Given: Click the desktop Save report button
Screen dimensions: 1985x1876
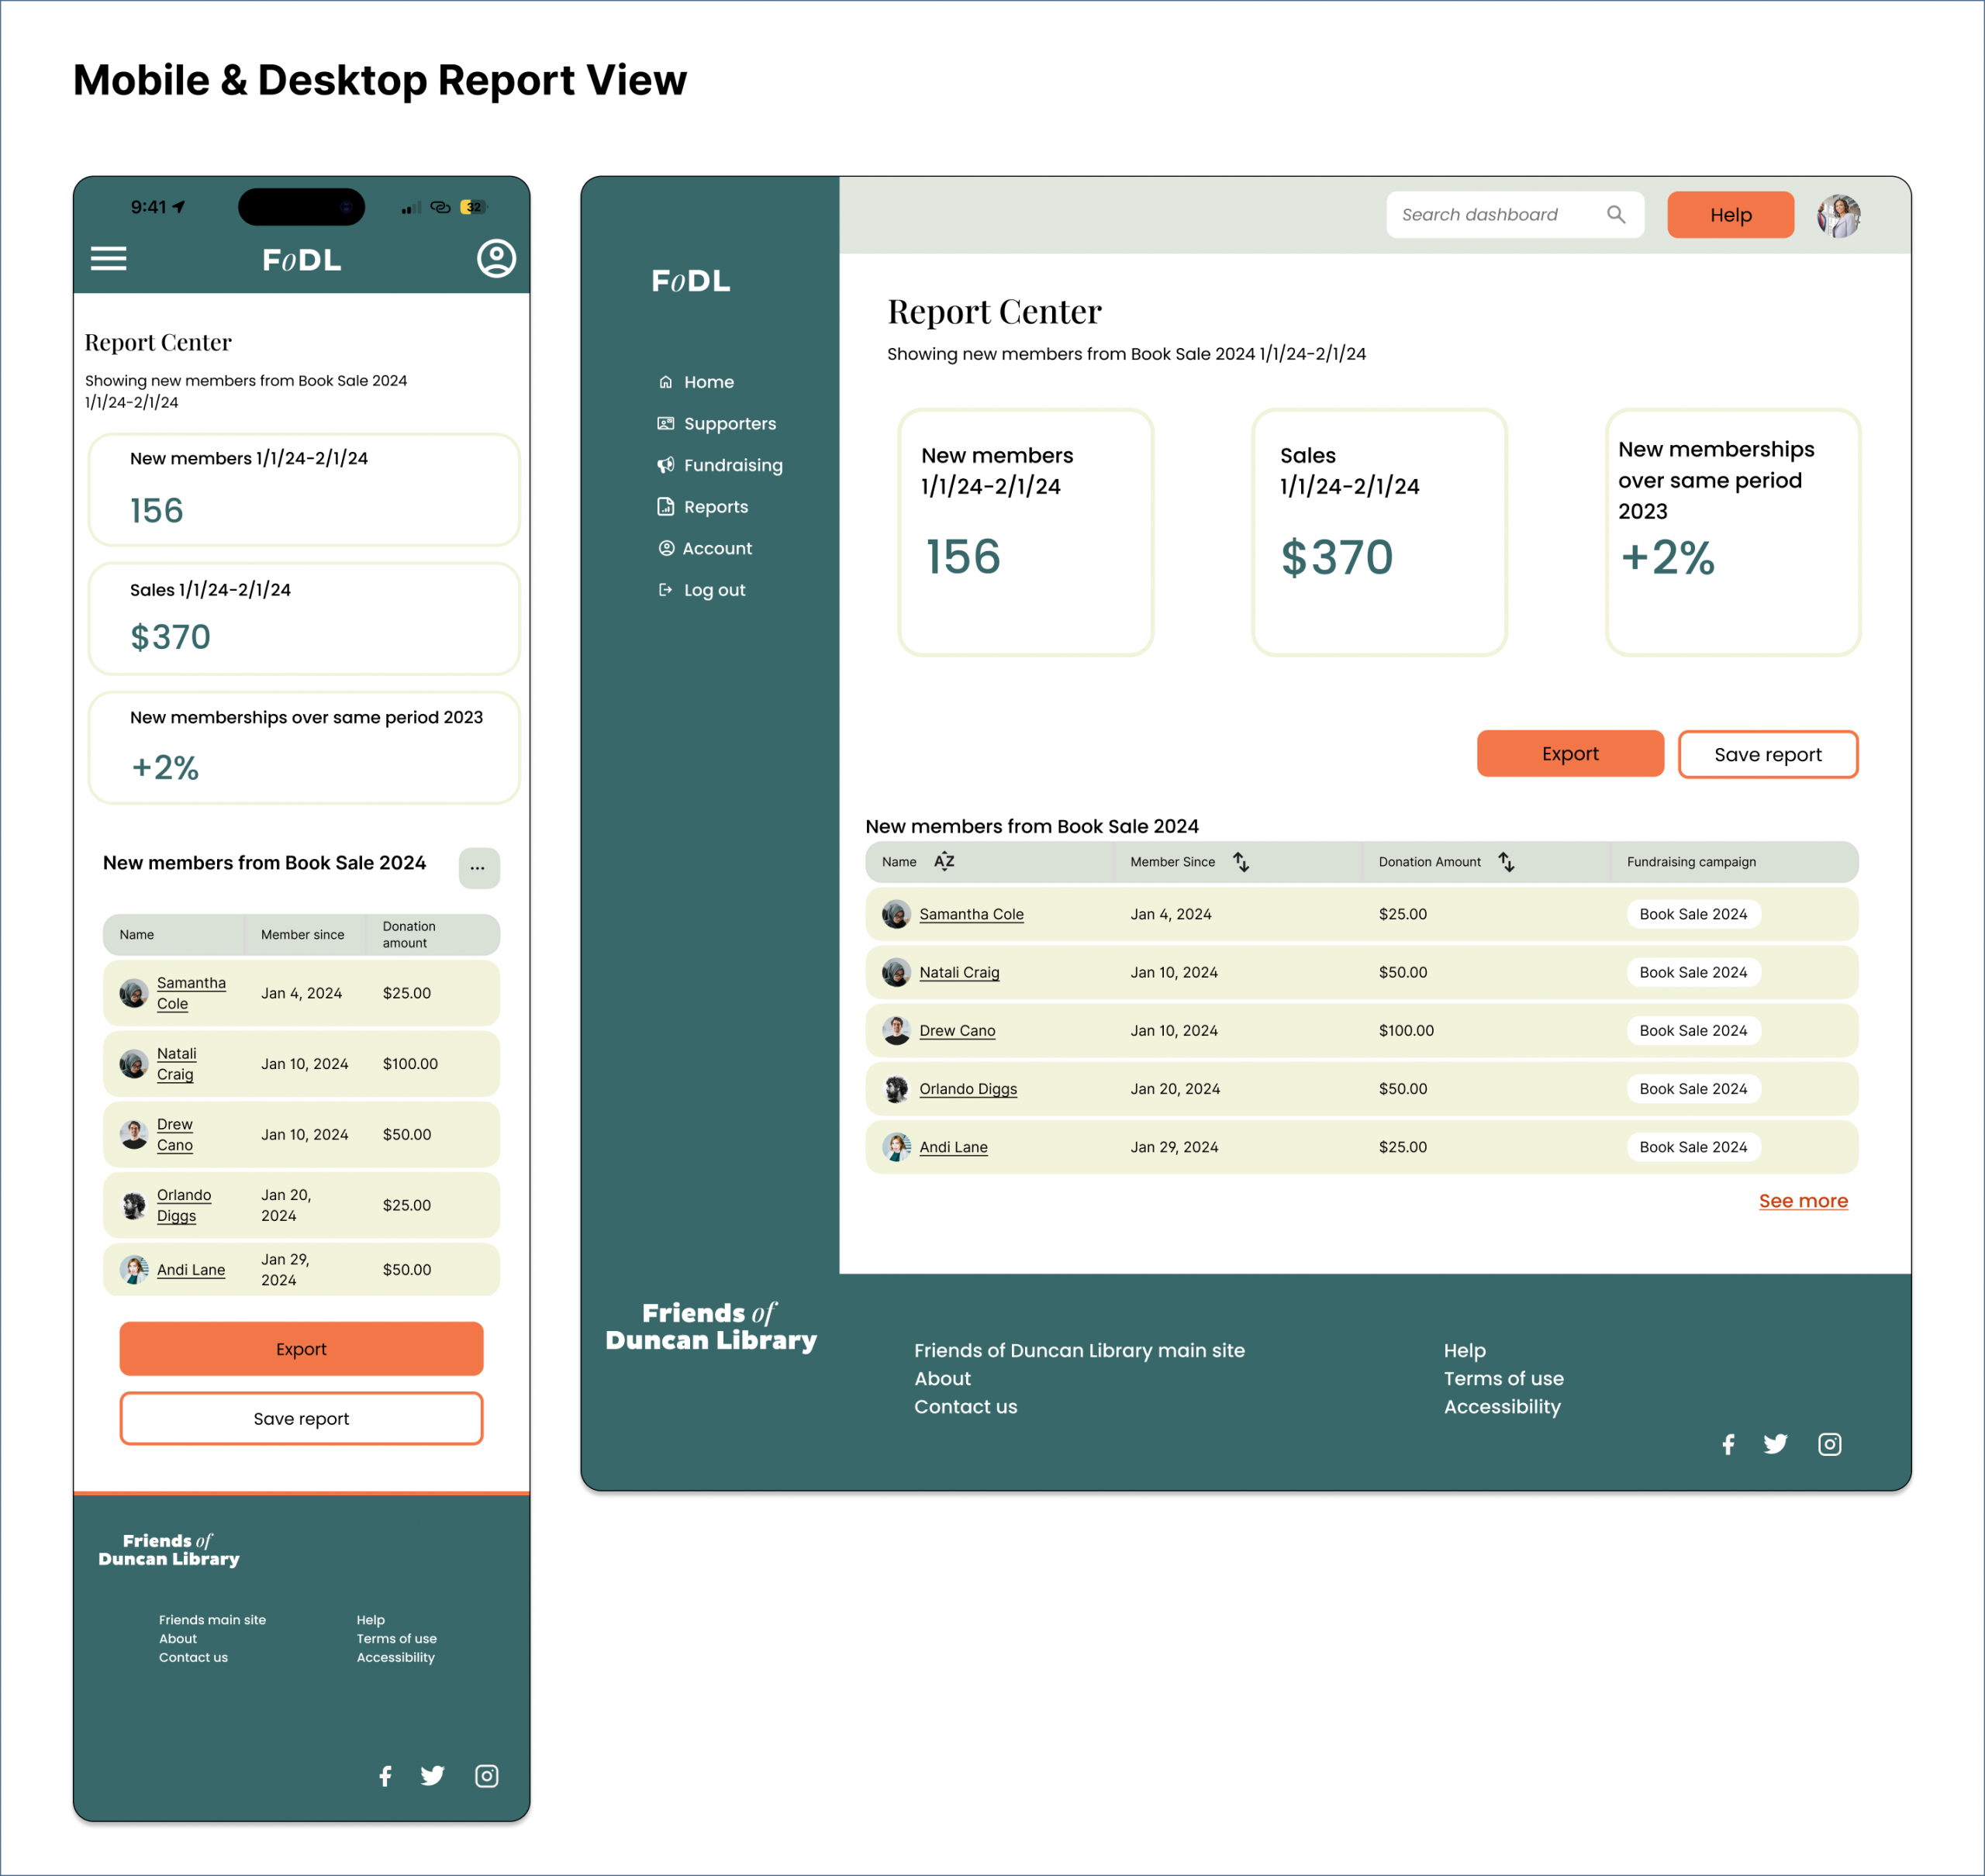Looking at the screenshot, I should [x=1767, y=755].
